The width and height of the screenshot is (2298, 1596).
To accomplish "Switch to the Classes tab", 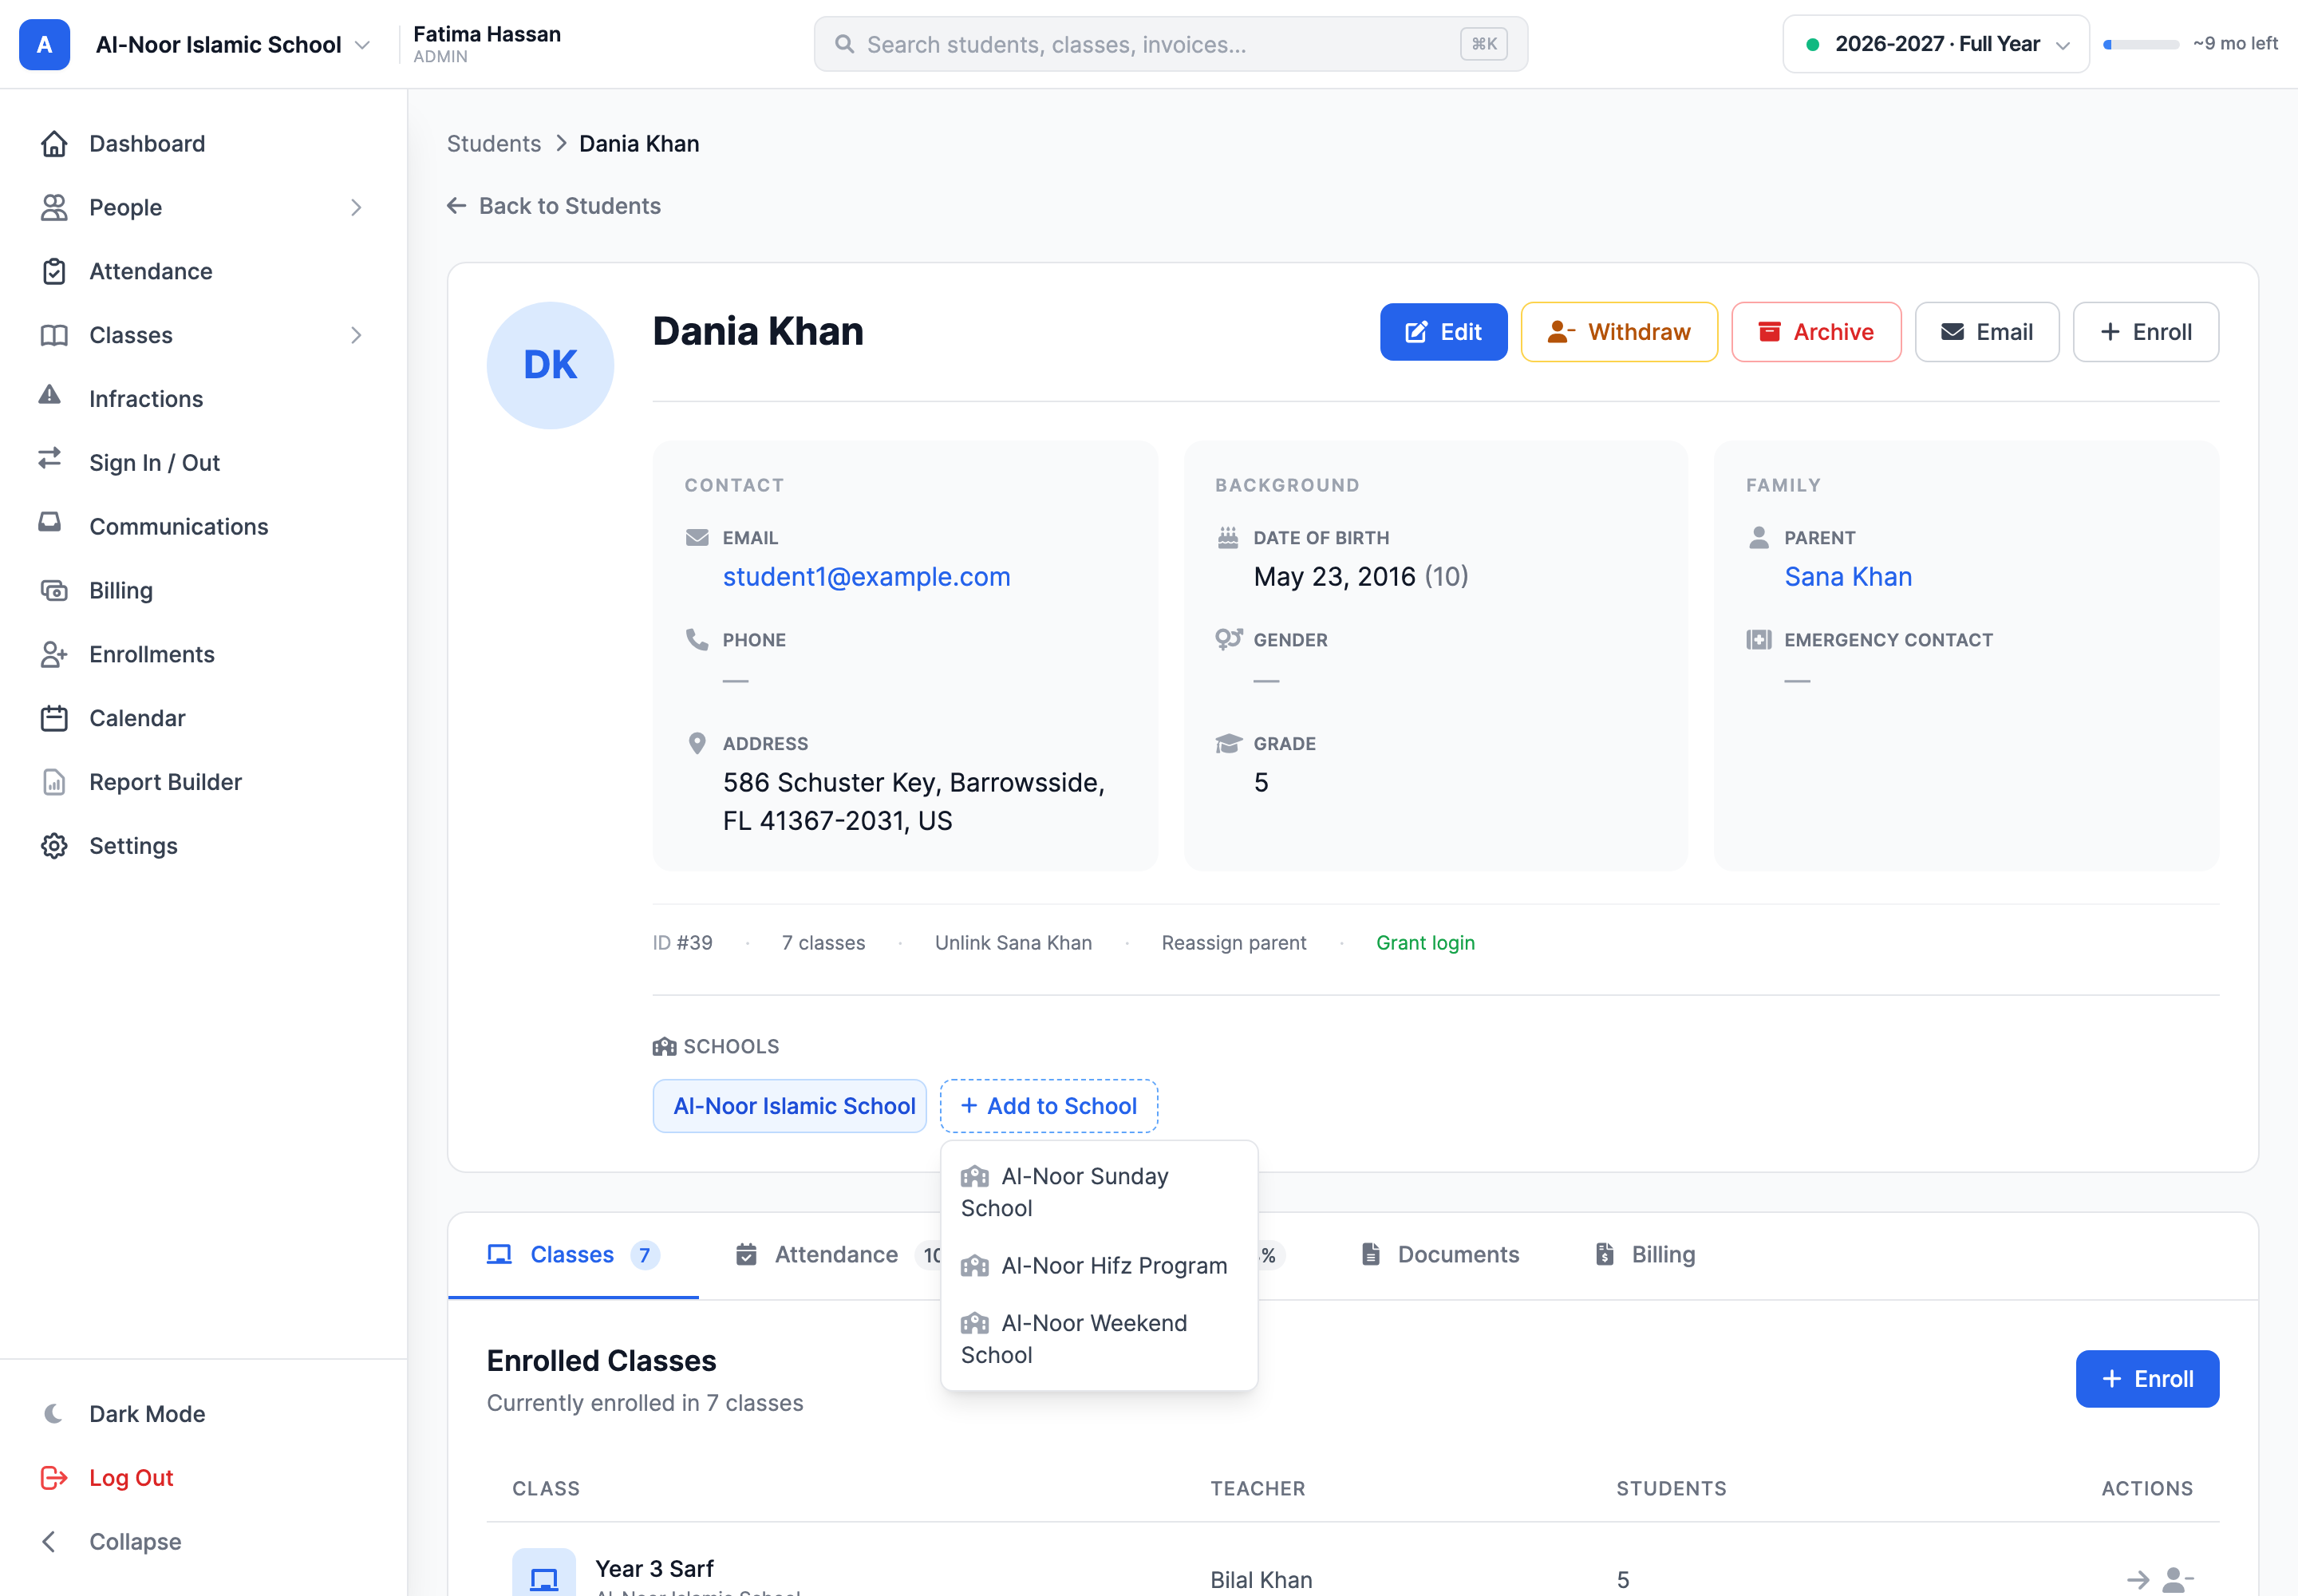I will coord(573,1255).
